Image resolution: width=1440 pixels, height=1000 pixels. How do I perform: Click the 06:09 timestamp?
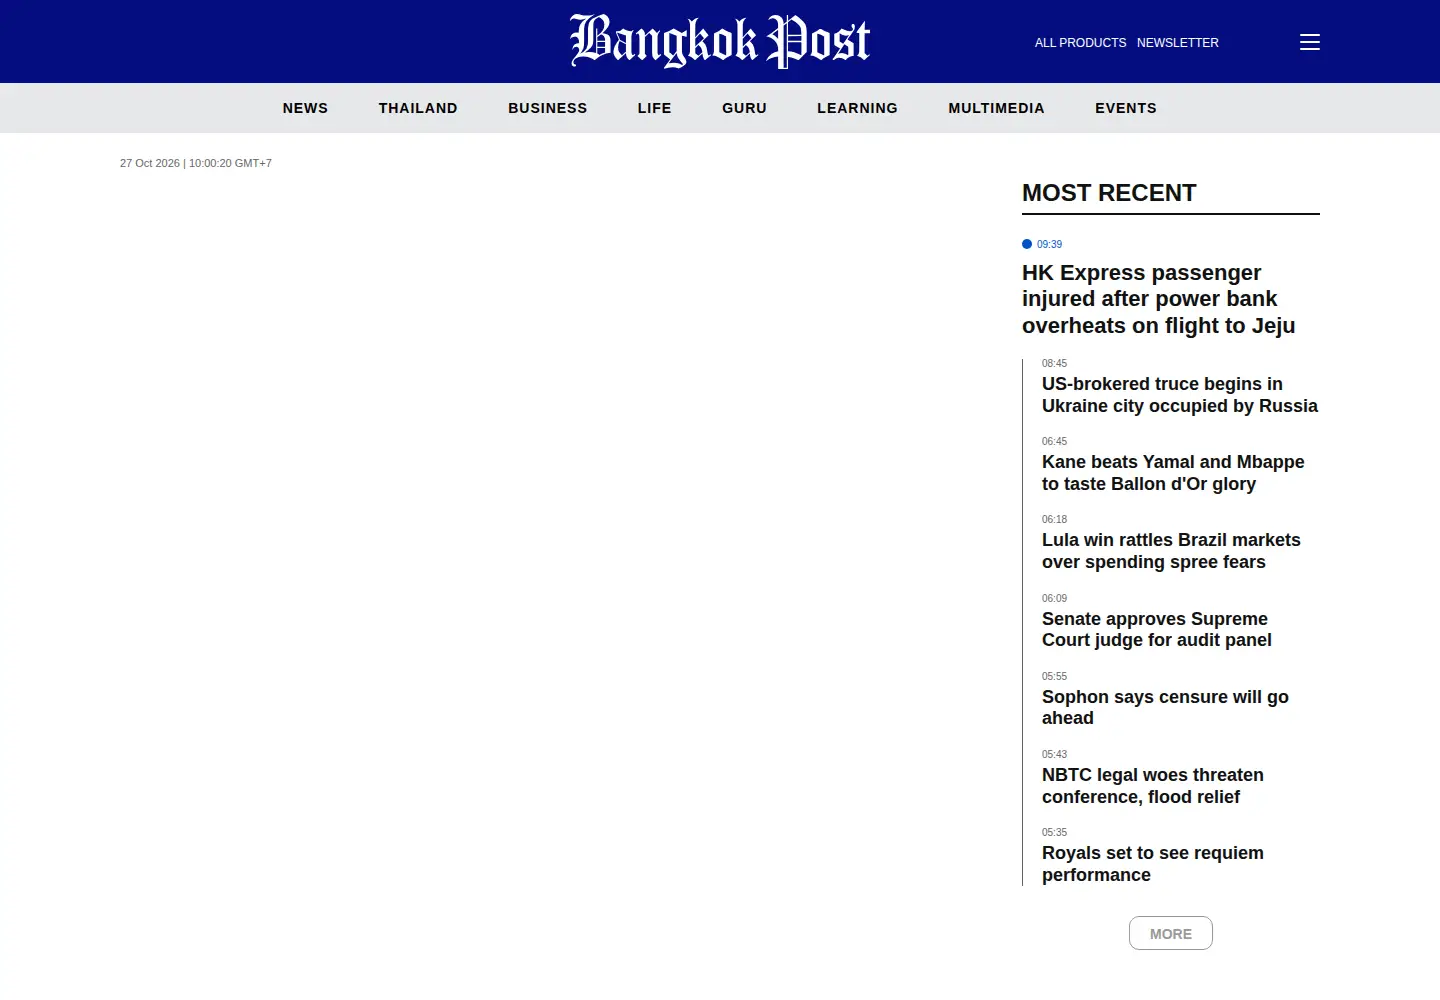point(1054,598)
